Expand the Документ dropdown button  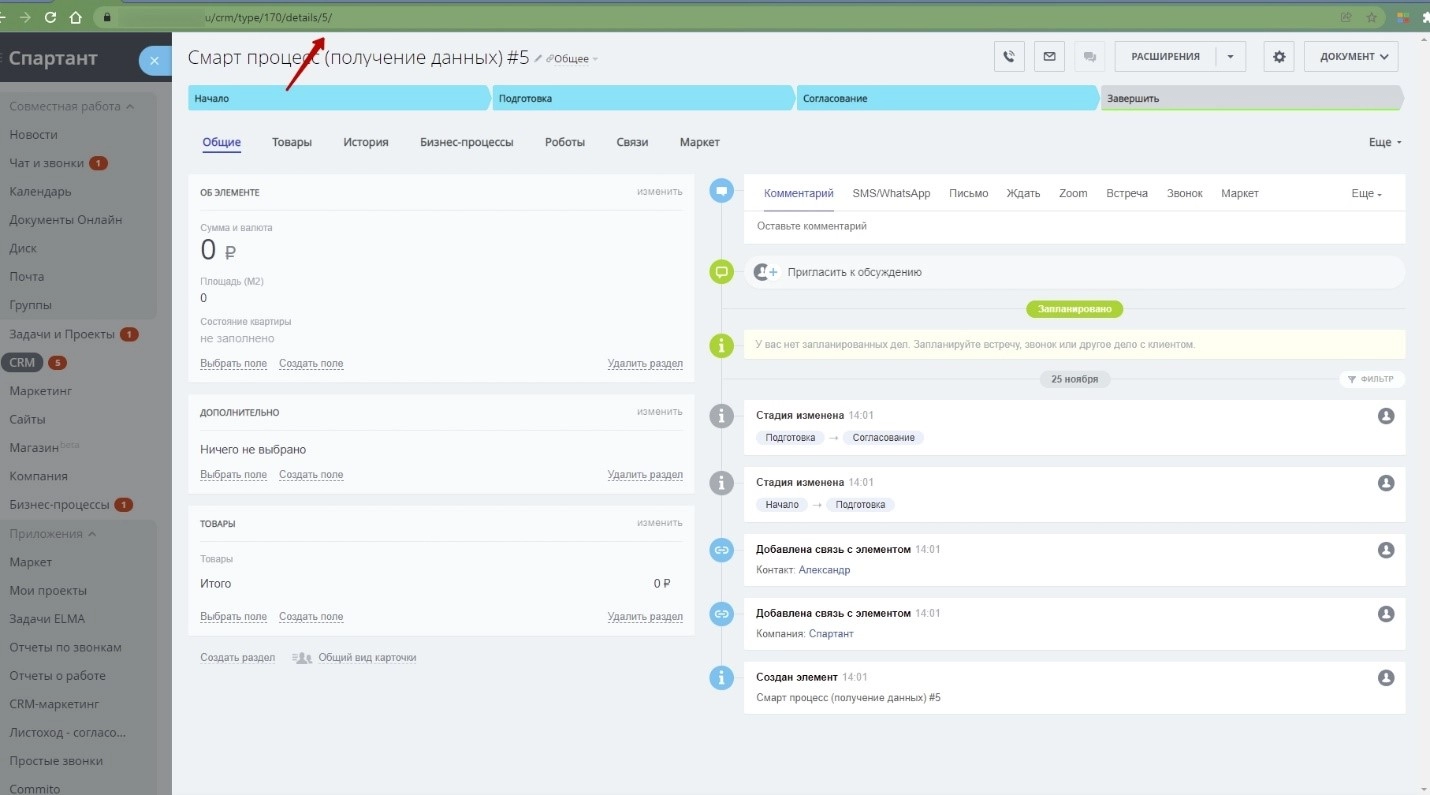click(1350, 57)
